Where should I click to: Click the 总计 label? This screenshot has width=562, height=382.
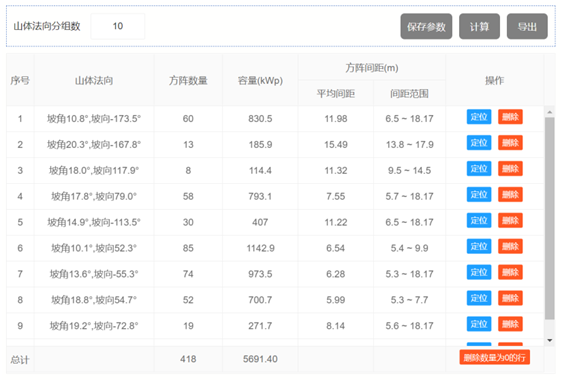pyautogui.click(x=20, y=359)
